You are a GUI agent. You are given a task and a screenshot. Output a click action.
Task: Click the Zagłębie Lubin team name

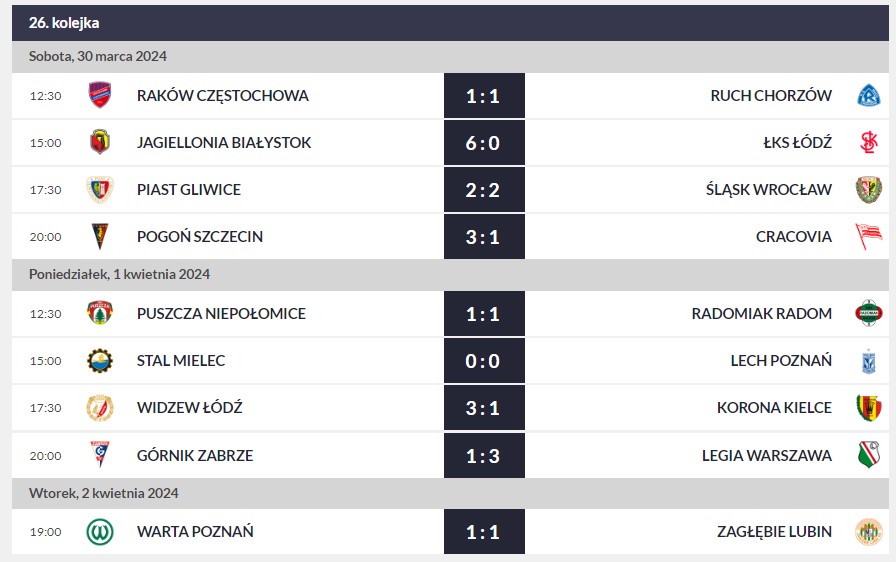point(774,532)
